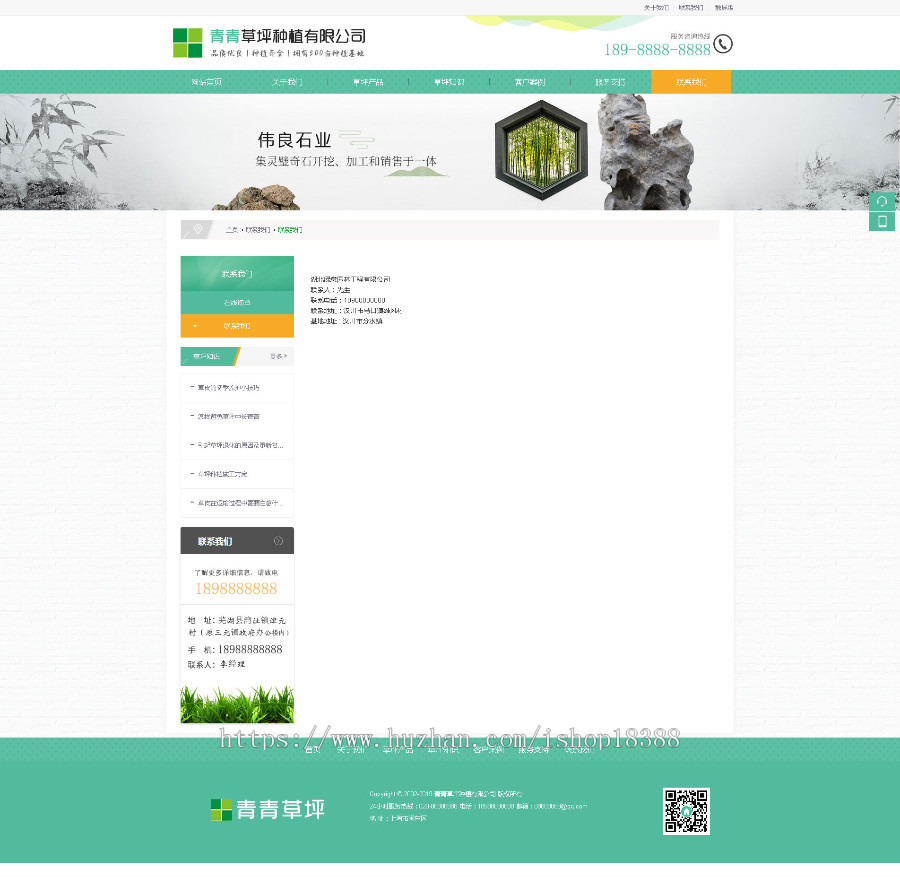Click the phone icon next to the hotline number

[722, 43]
